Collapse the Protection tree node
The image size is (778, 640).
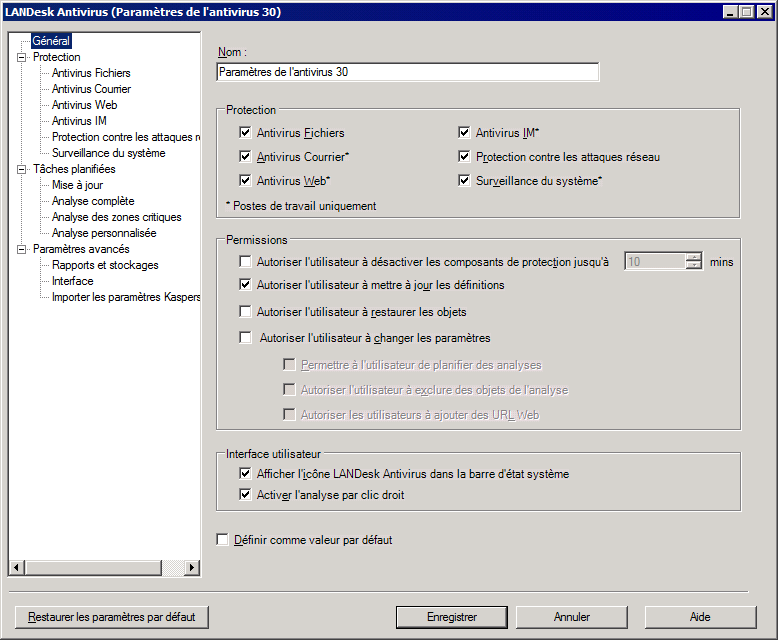point(21,58)
